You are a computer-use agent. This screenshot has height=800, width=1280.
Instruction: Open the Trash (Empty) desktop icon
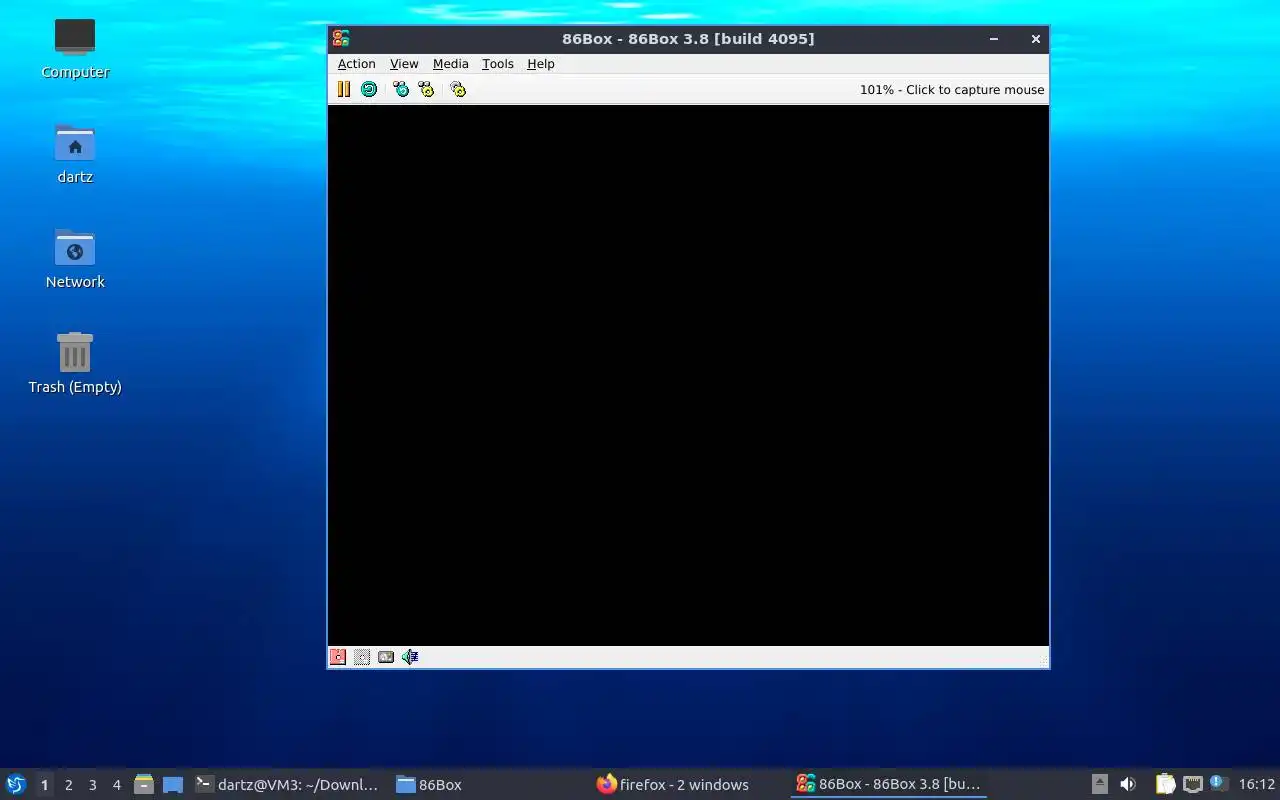click(75, 363)
